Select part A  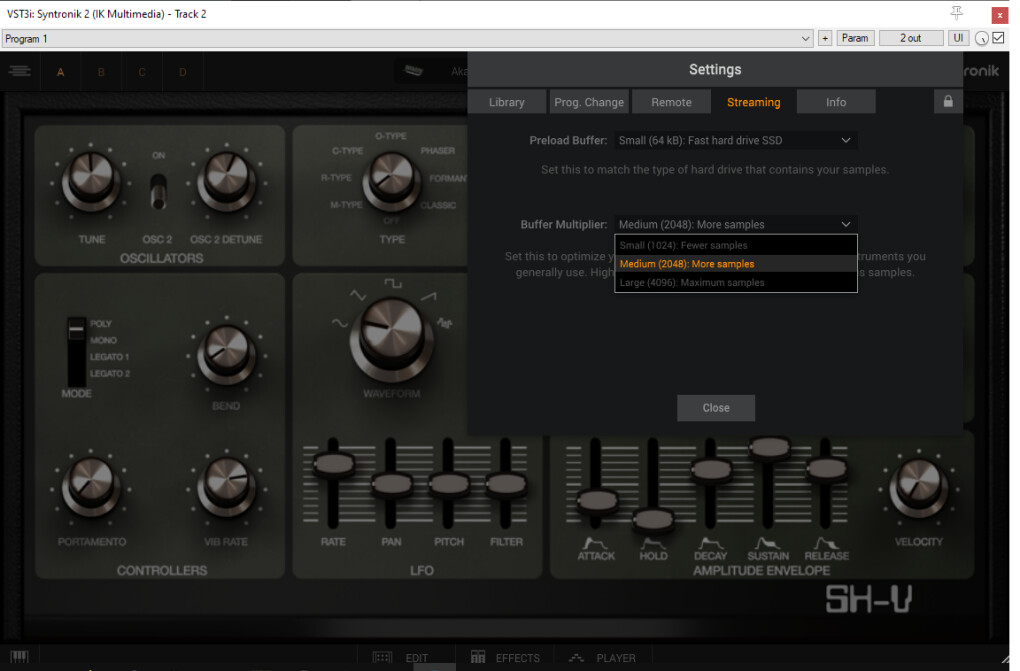(x=60, y=72)
